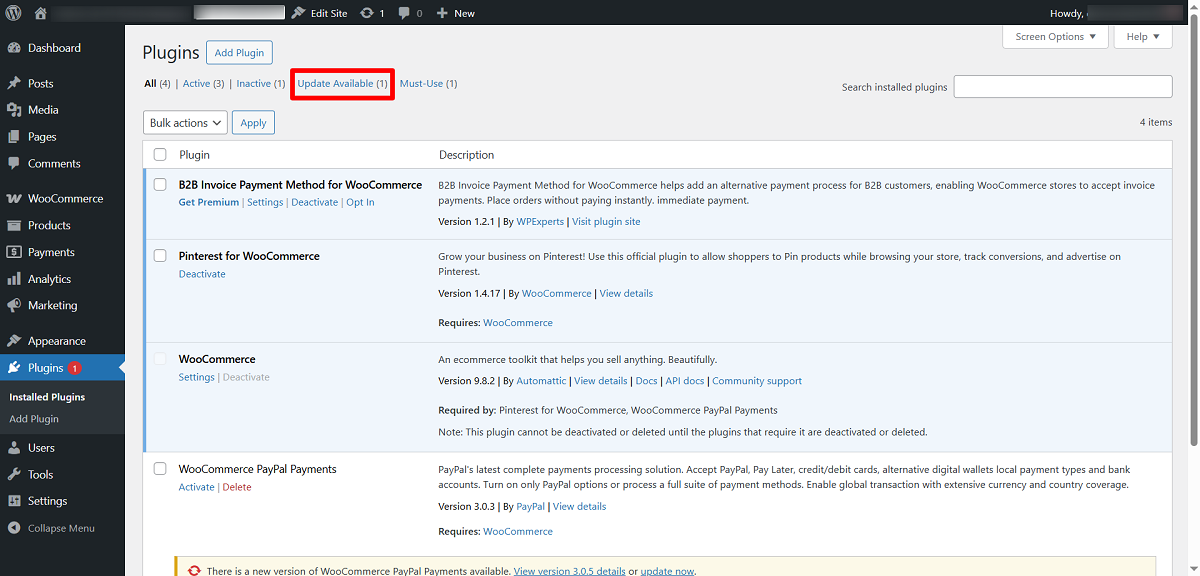
Task: Open Media library from the sidebar icon
Action: click(x=14, y=109)
